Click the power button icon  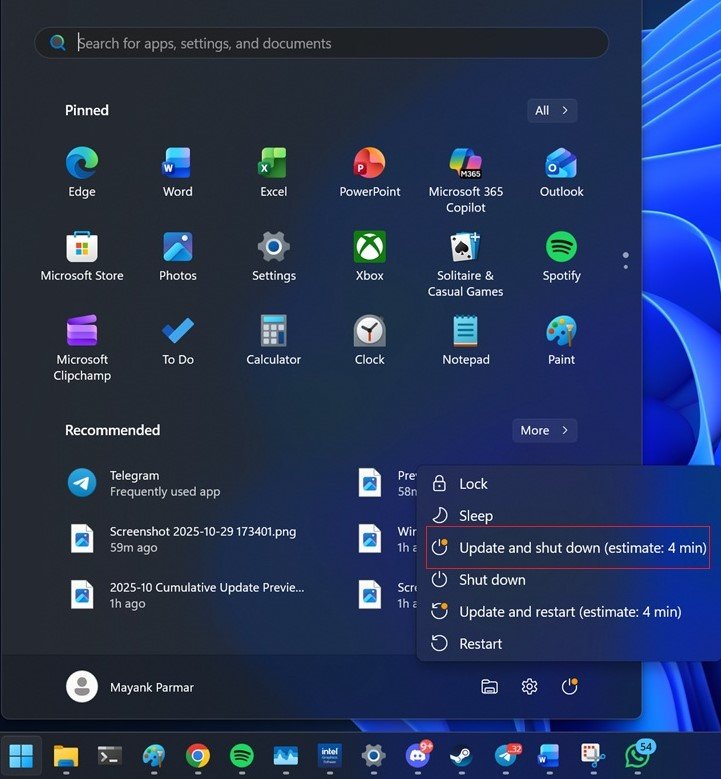tap(569, 686)
